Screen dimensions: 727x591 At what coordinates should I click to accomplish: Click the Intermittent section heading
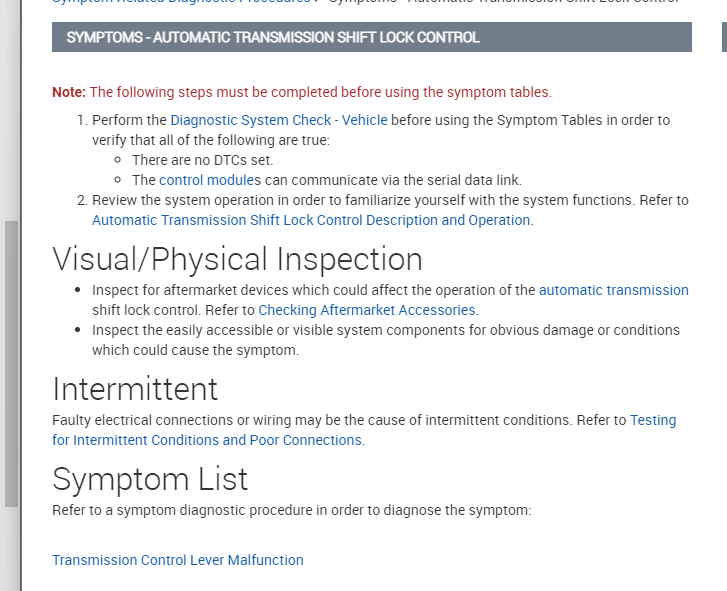135,388
